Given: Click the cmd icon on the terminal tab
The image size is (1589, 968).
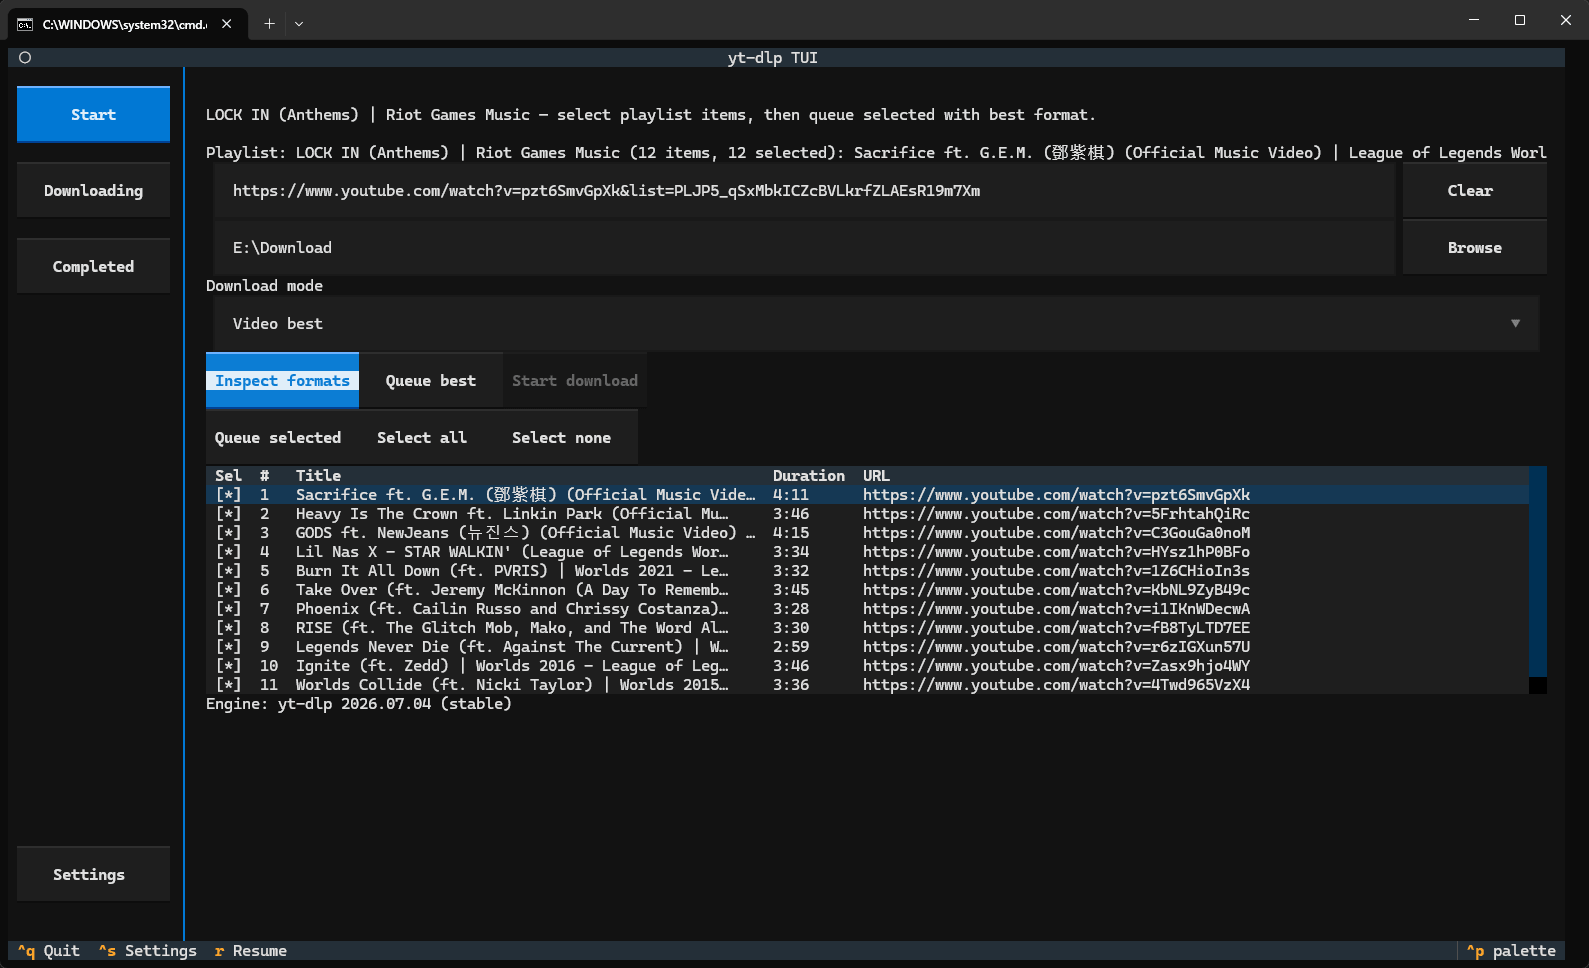Looking at the screenshot, I should 25,24.
